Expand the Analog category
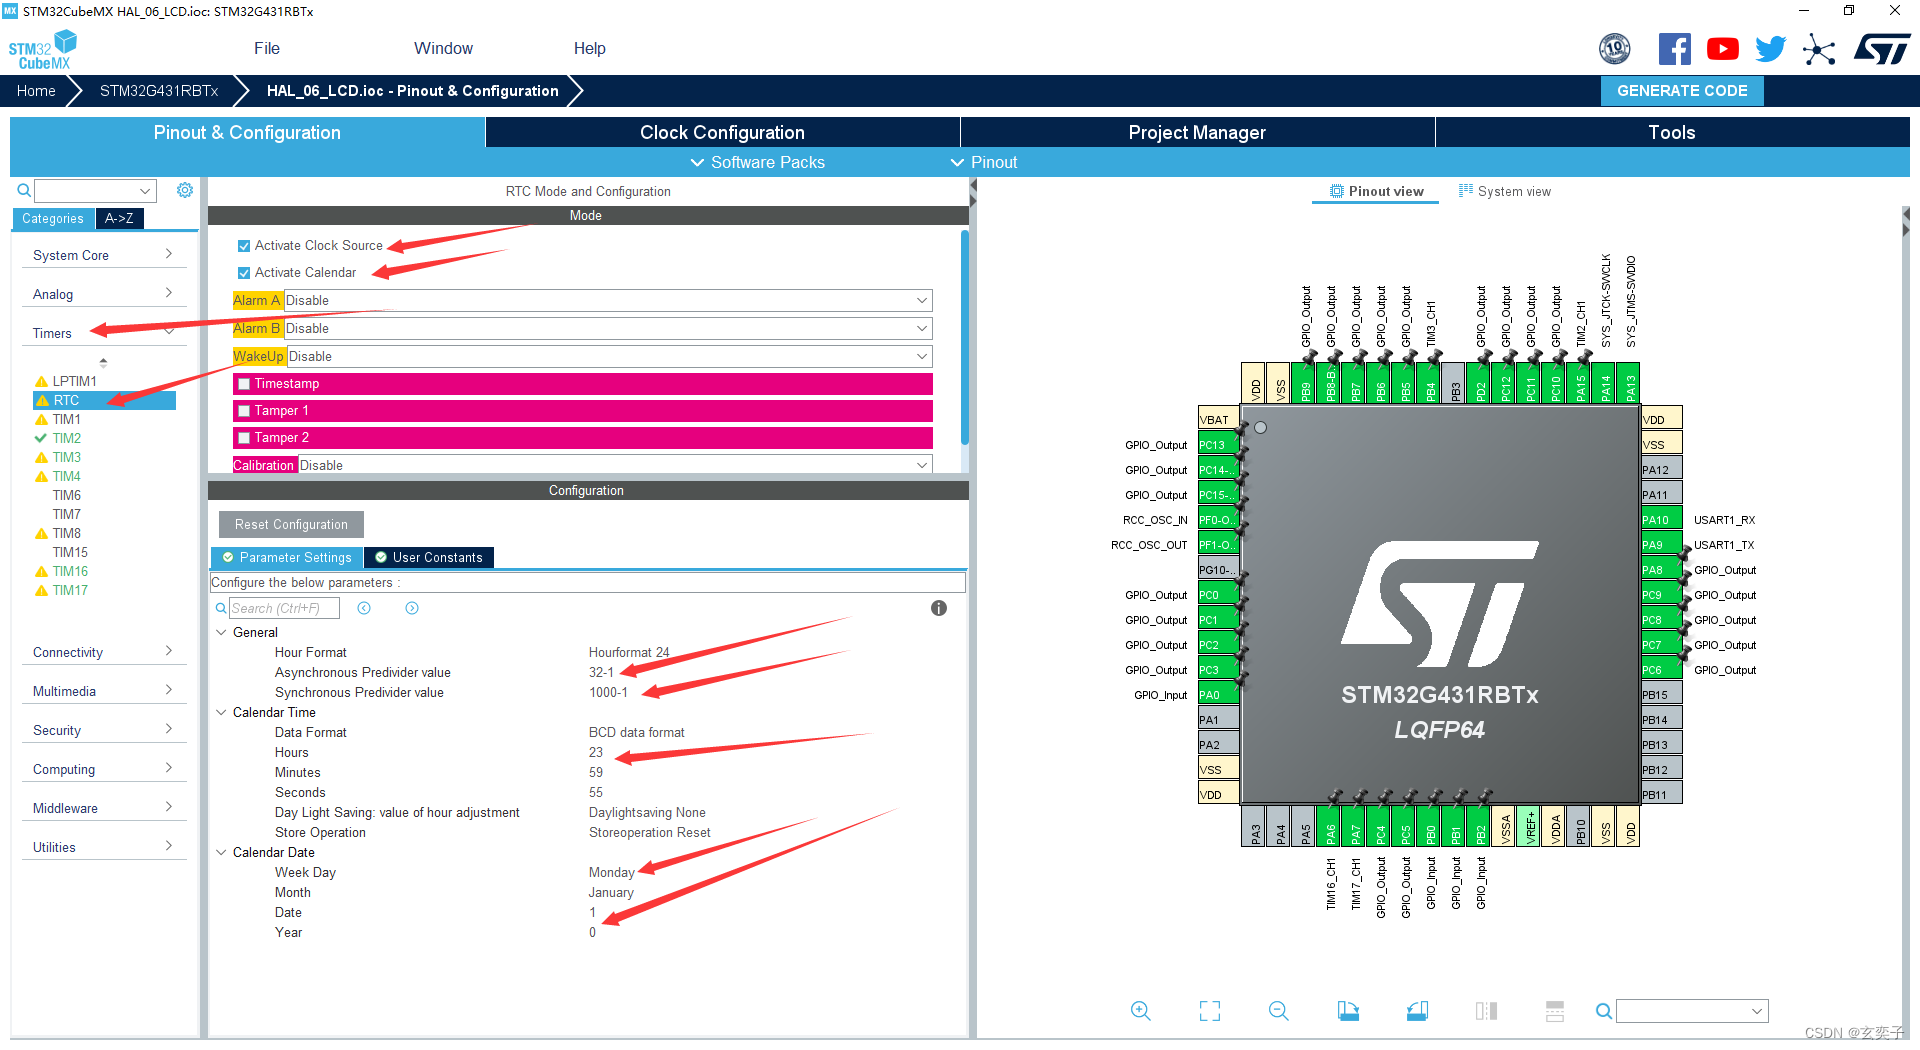The image size is (1920, 1050). click(x=103, y=294)
